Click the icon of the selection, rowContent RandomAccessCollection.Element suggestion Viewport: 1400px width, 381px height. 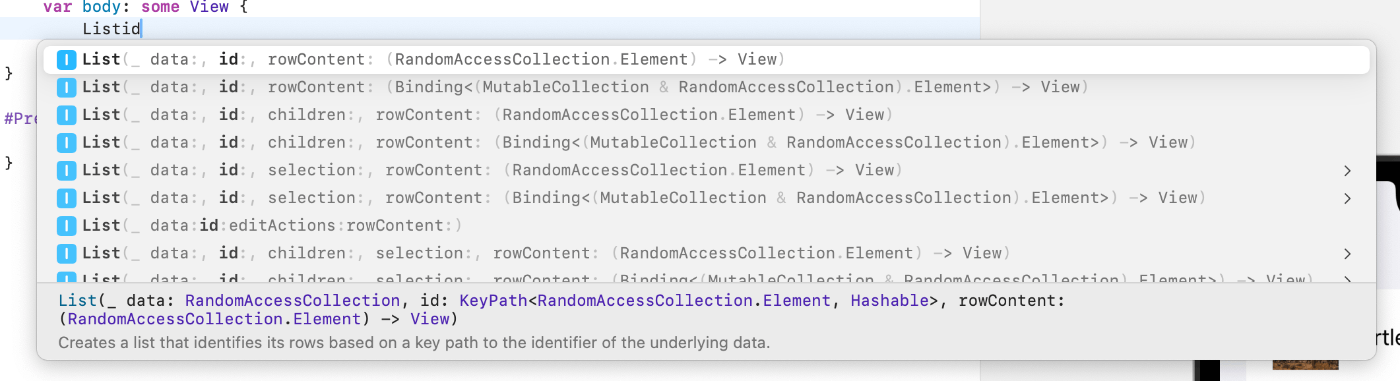(66, 170)
